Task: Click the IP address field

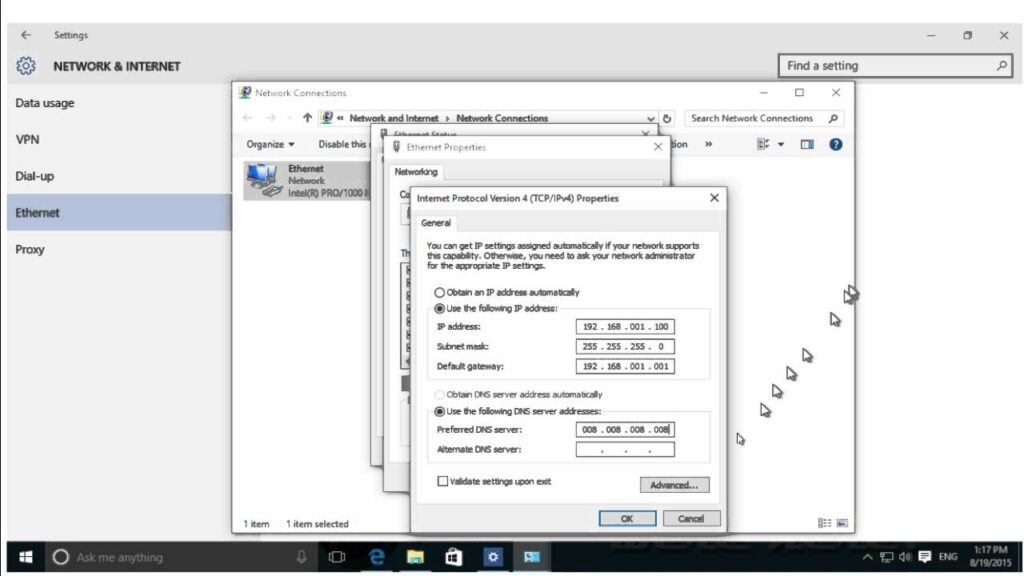Action: 625,327
